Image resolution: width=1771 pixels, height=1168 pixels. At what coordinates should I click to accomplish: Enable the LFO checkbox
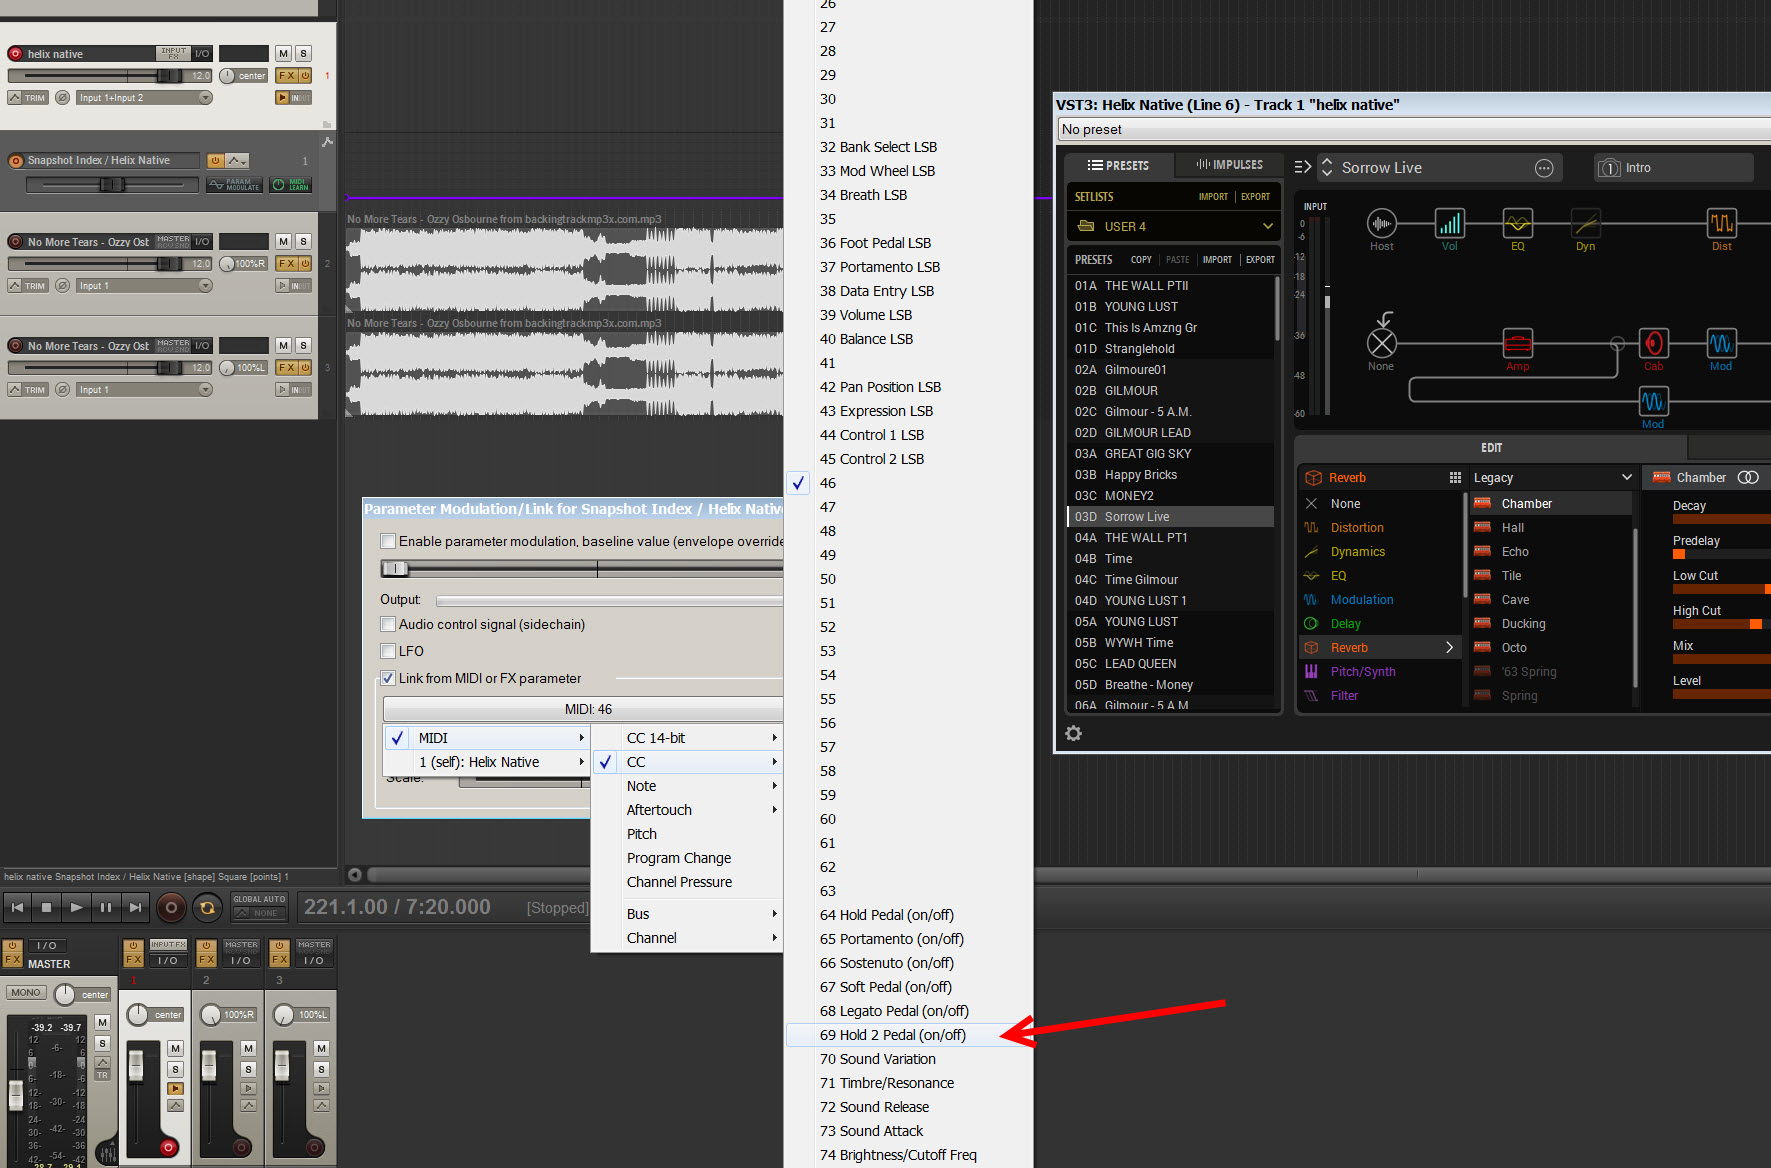coord(388,651)
